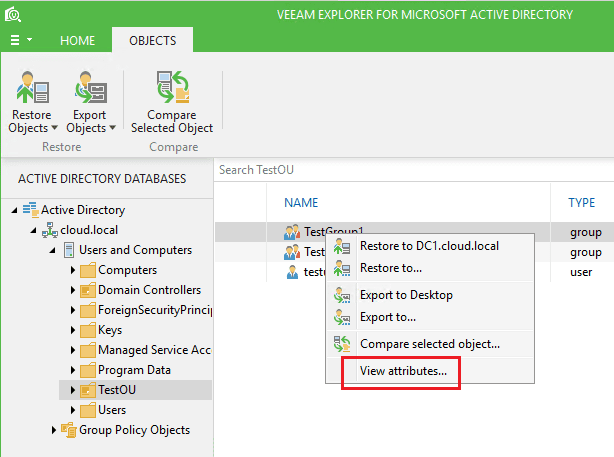The image size is (614, 457).
Task: Select Restore to DC1.cloud.local menu entry
Action: tap(428, 246)
